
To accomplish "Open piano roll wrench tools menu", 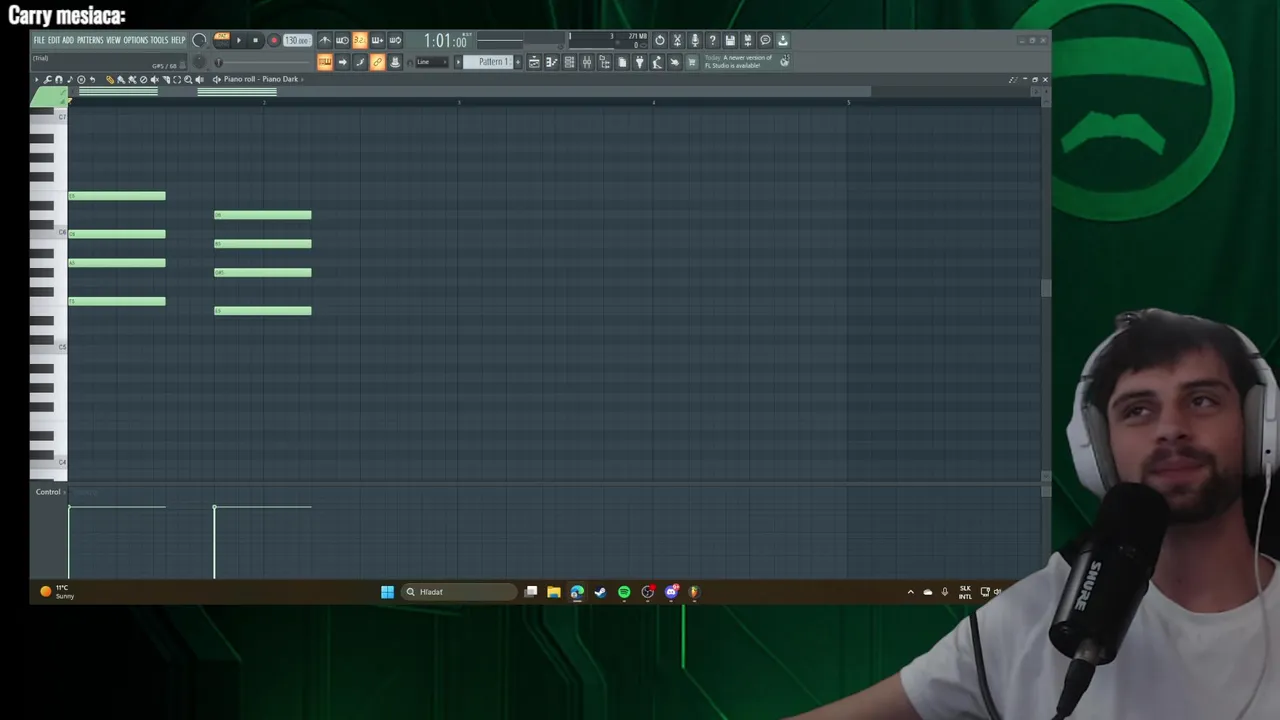I will pos(47,79).
